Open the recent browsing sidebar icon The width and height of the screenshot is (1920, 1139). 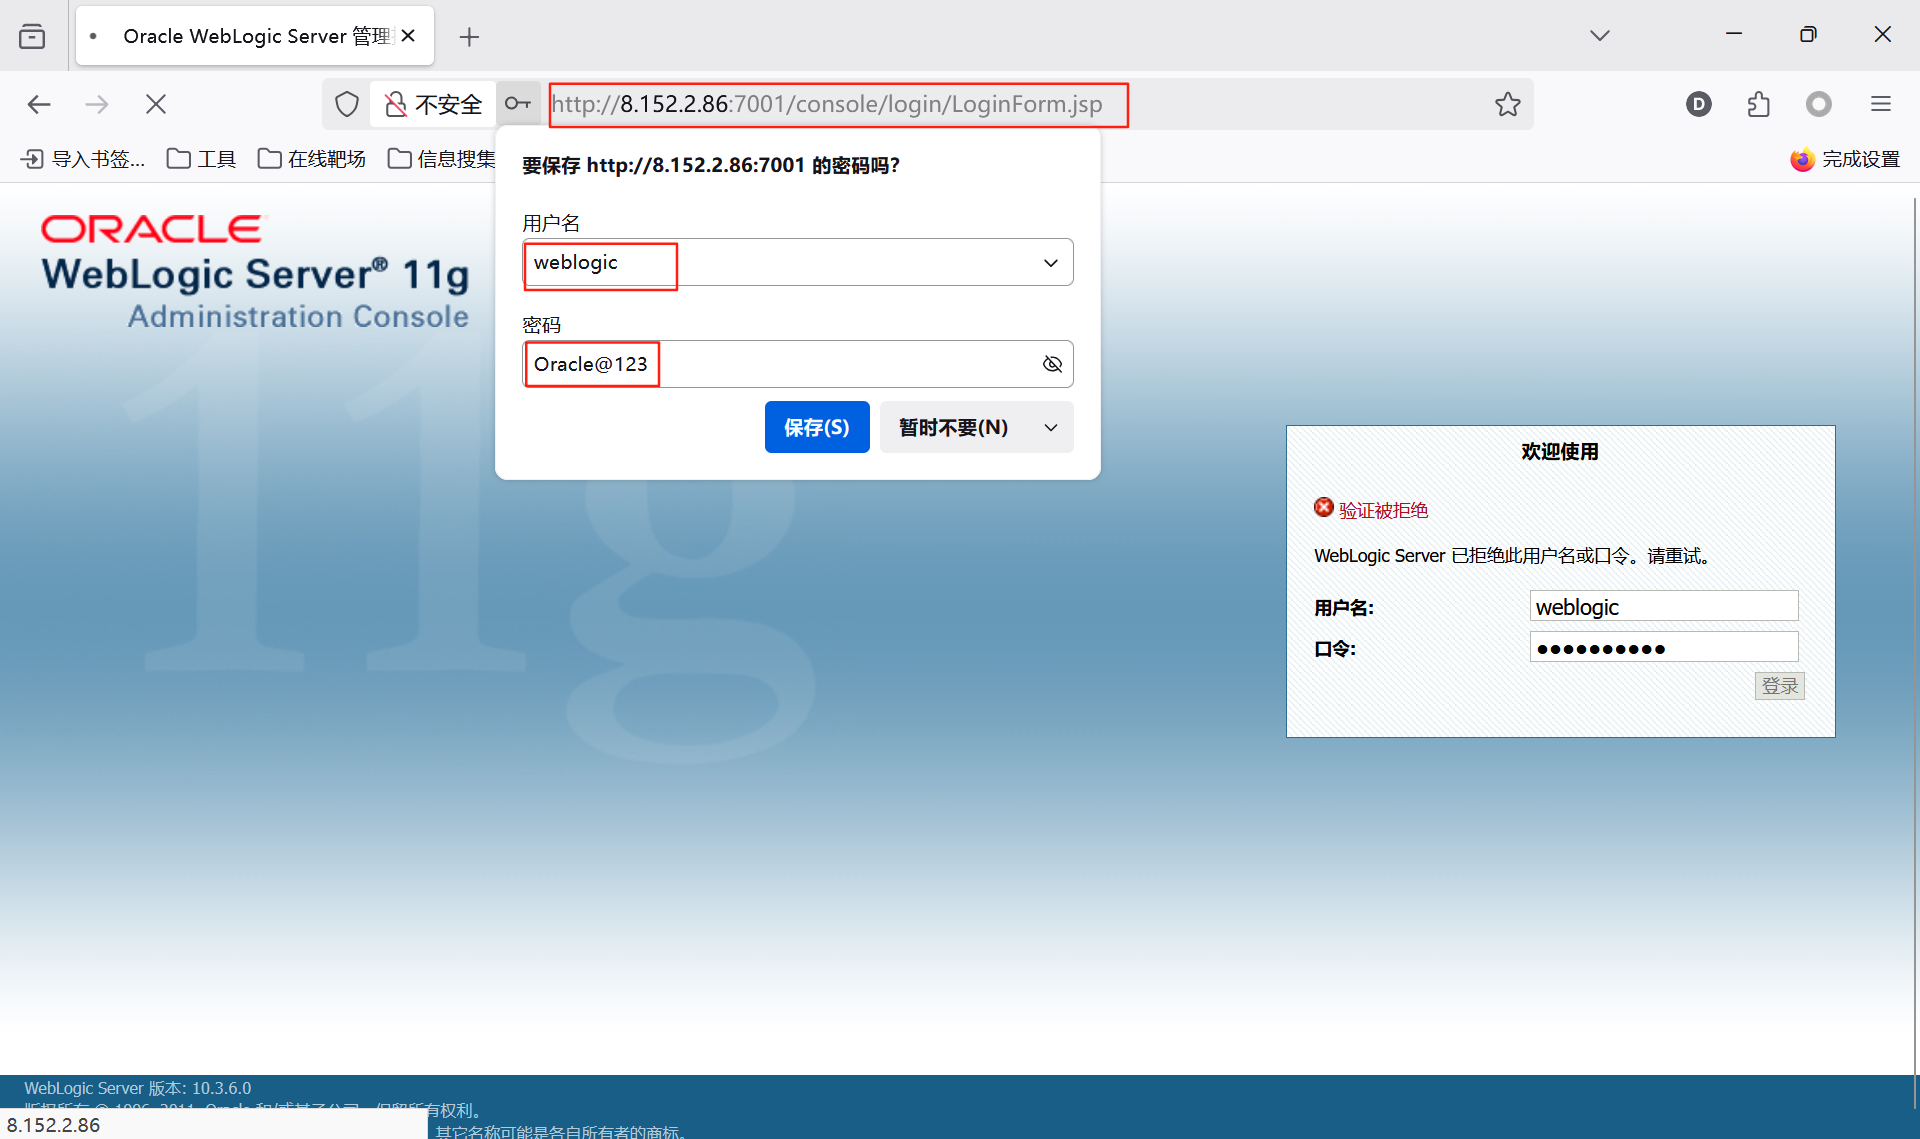32,36
